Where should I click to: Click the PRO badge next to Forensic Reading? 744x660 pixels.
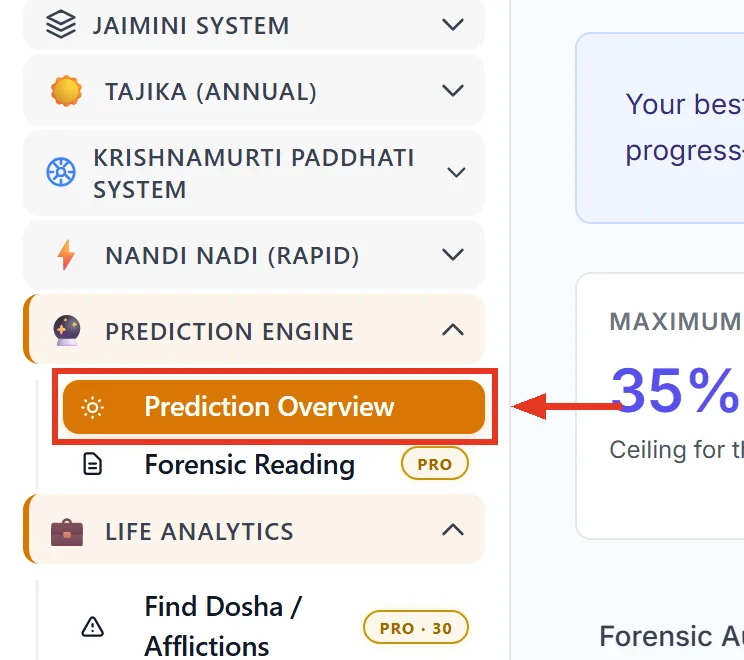tap(435, 464)
